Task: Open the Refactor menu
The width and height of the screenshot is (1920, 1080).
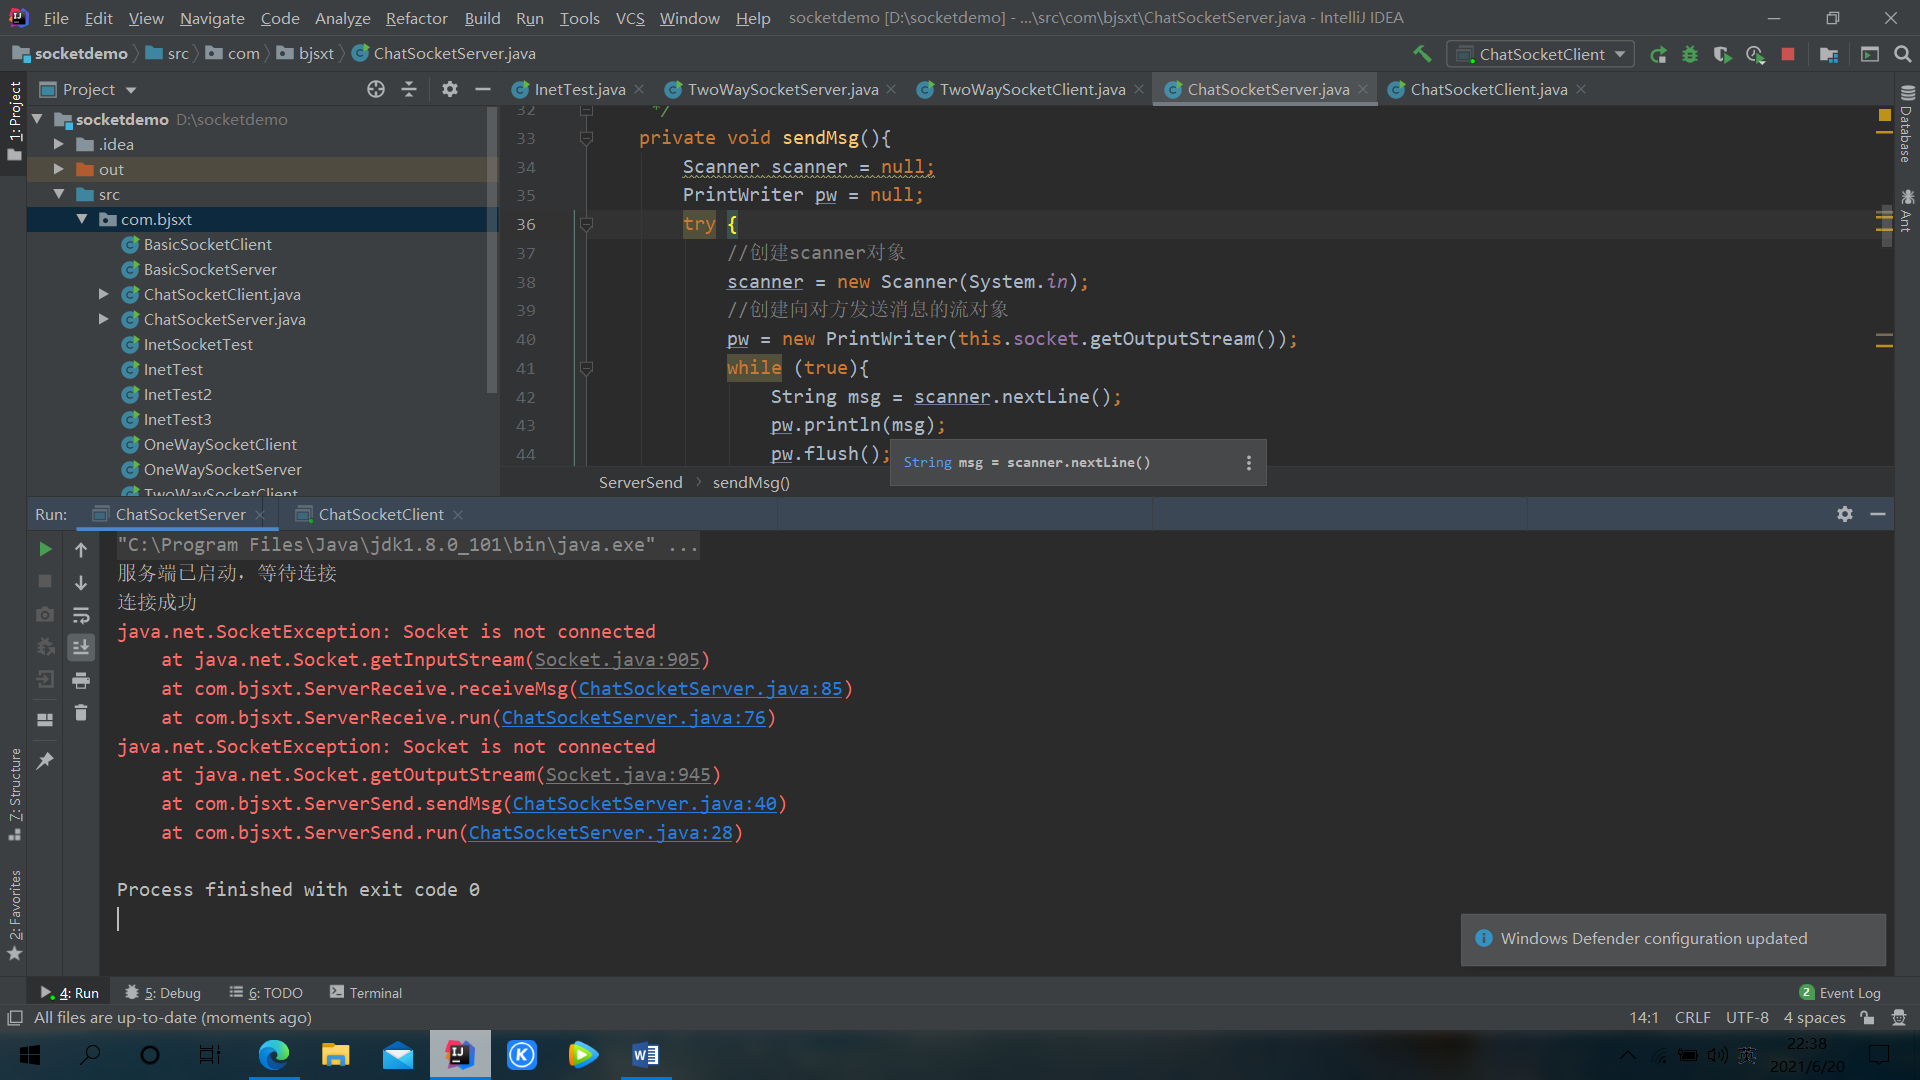Action: pos(416,18)
